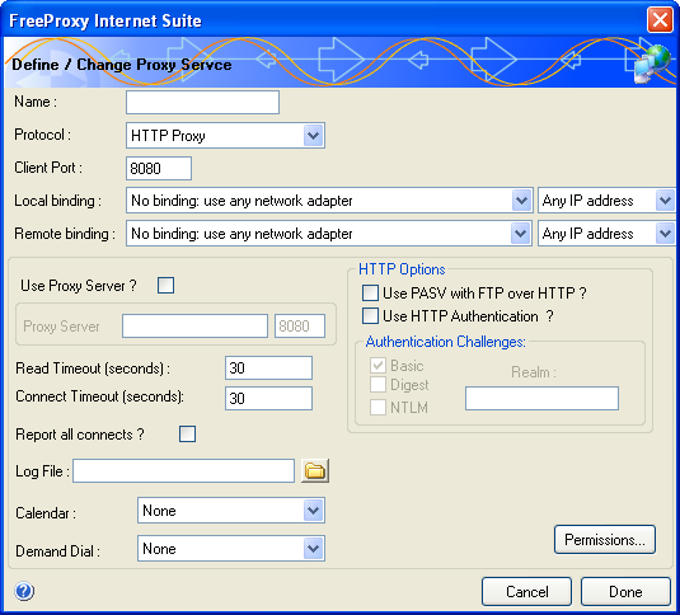Expand the Local binding Any IP address dropdown

pyautogui.click(x=606, y=200)
